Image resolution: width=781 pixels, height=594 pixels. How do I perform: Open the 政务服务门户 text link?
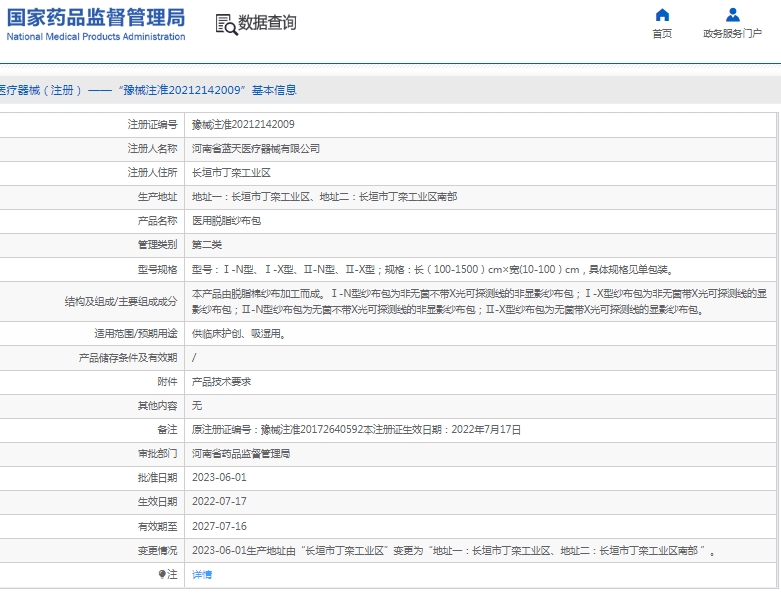coord(732,34)
